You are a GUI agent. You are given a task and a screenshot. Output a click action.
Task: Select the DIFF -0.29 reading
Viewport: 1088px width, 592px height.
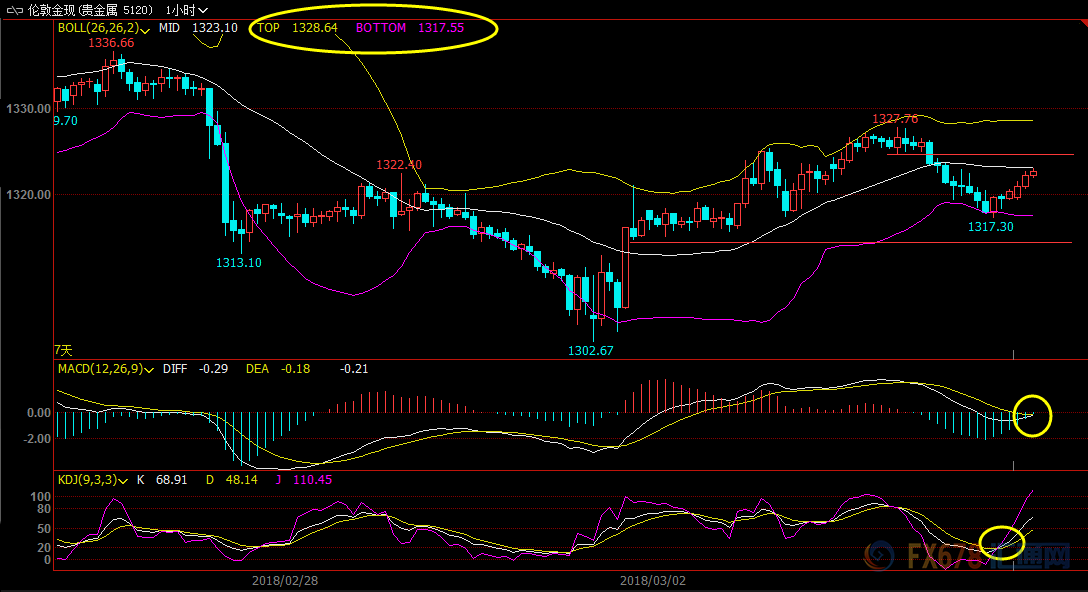(195, 369)
